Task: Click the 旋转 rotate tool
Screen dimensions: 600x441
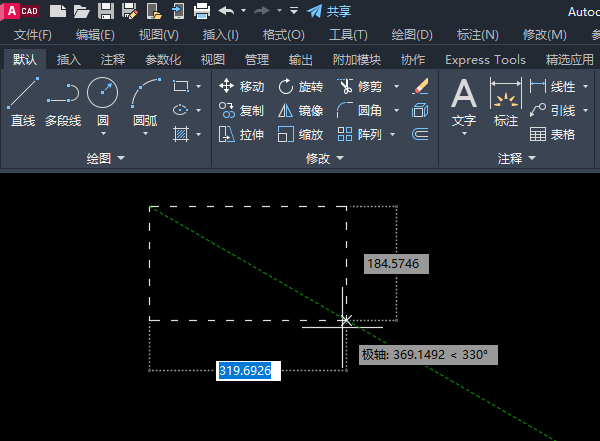Action: (x=300, y=87)
